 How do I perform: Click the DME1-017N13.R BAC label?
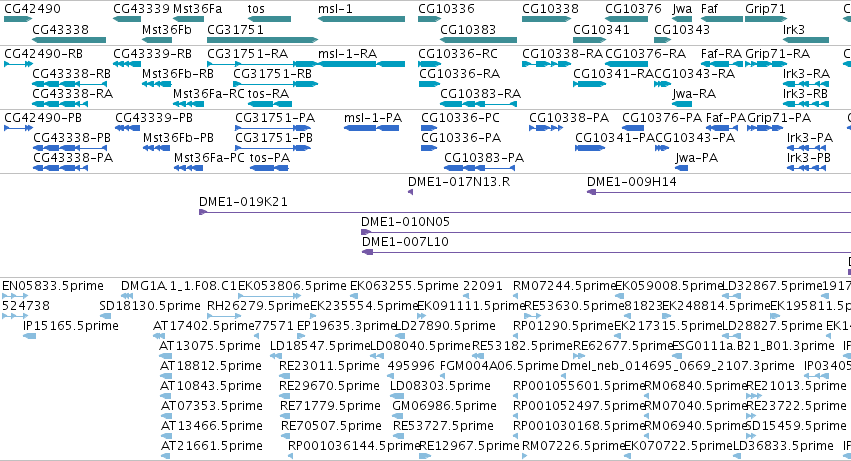459,182
